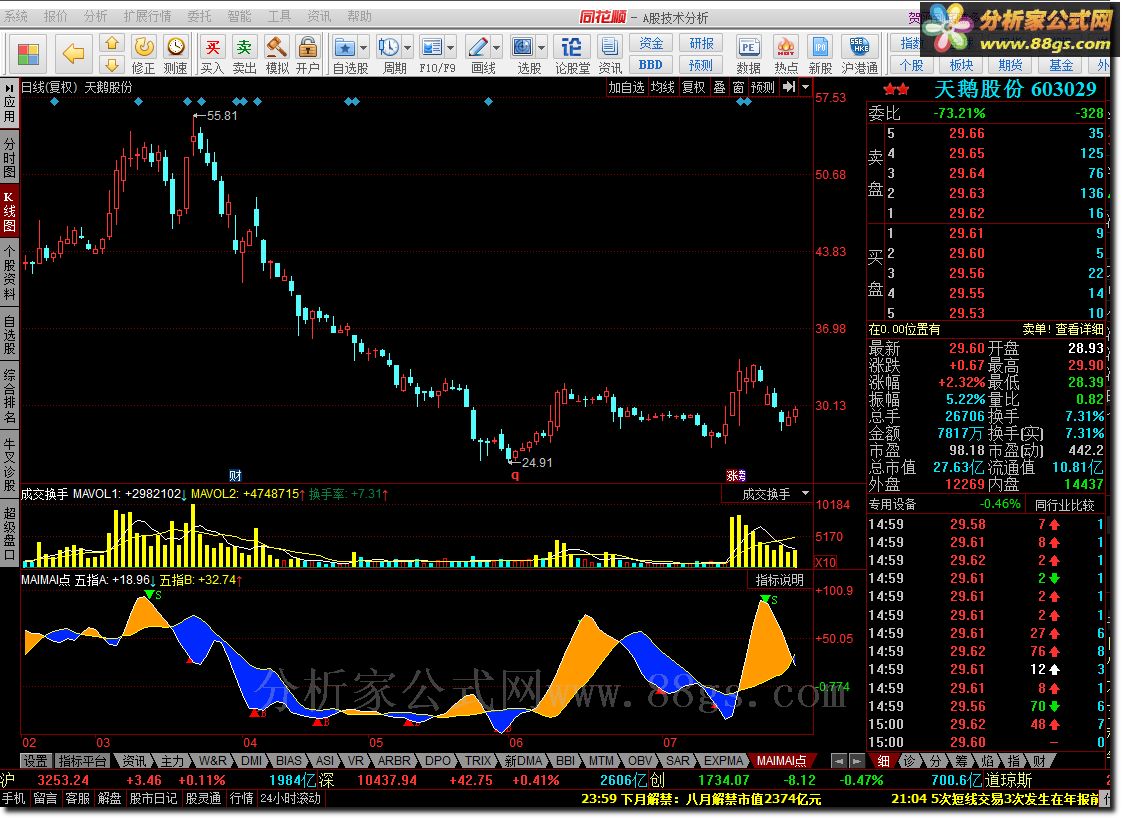Select the MAIMAI点 indicator tab
Screen dimensions: 1122x818
(782, 761)
